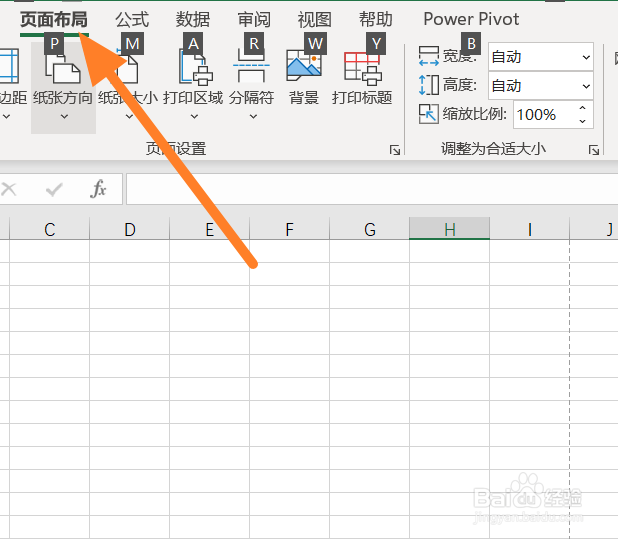Select column F header
Viewport: 618px width, 539px height.
[x=290, y=229]
